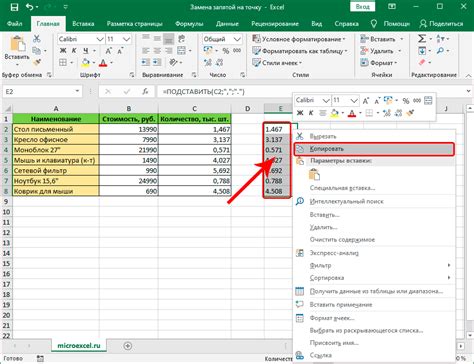
Task: Click the mini toolbar Increase Font Size icon
Action: point(366,100)
